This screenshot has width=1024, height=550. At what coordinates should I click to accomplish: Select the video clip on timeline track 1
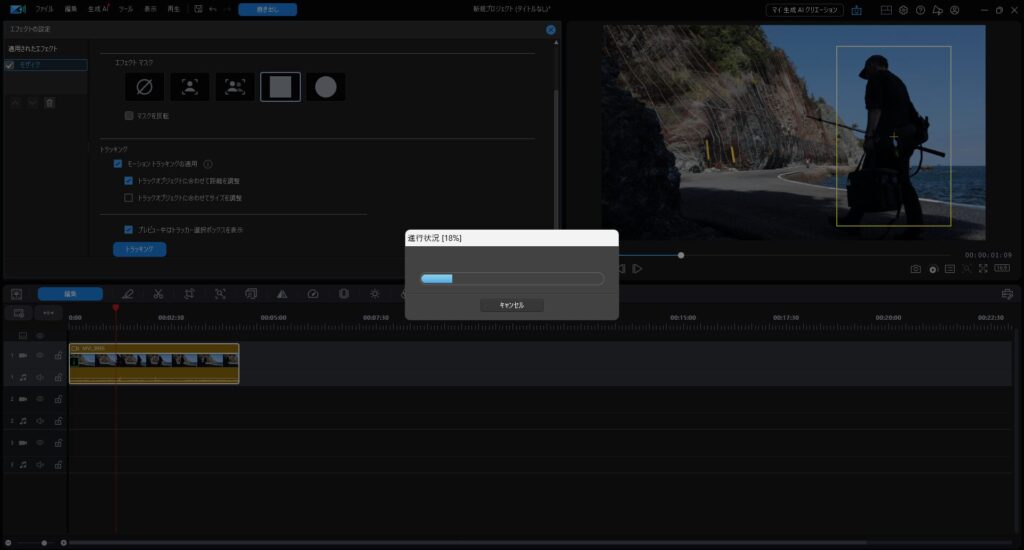coord(154,363)
